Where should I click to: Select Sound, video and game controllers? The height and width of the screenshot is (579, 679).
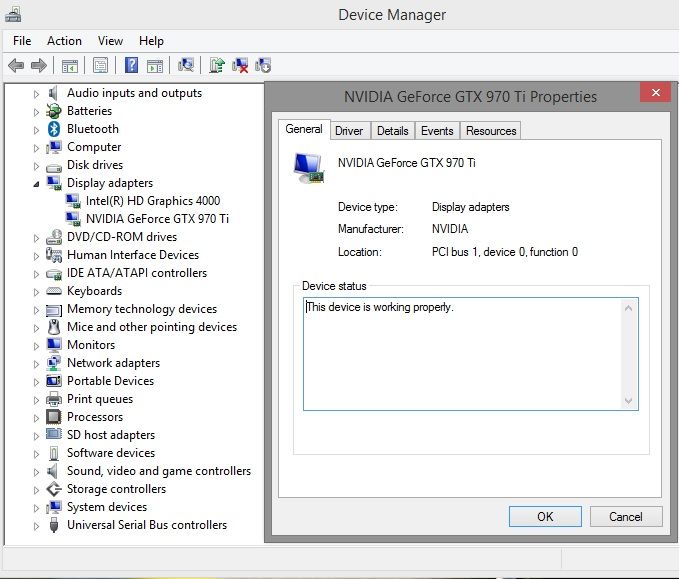pyautogui.click(x=159, y=471)
